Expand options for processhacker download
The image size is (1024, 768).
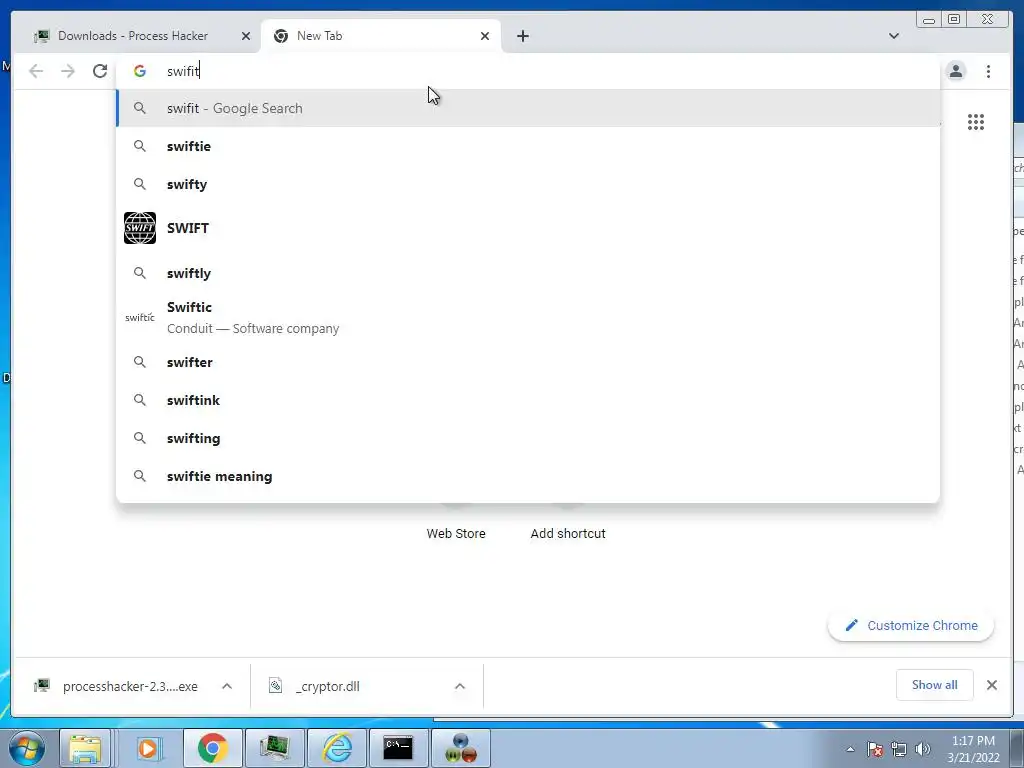227,686
